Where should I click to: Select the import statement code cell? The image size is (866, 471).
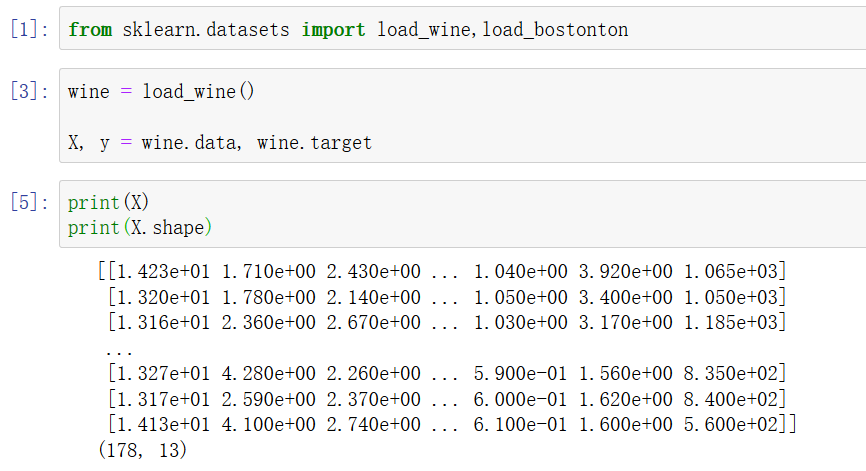point(463,29)
